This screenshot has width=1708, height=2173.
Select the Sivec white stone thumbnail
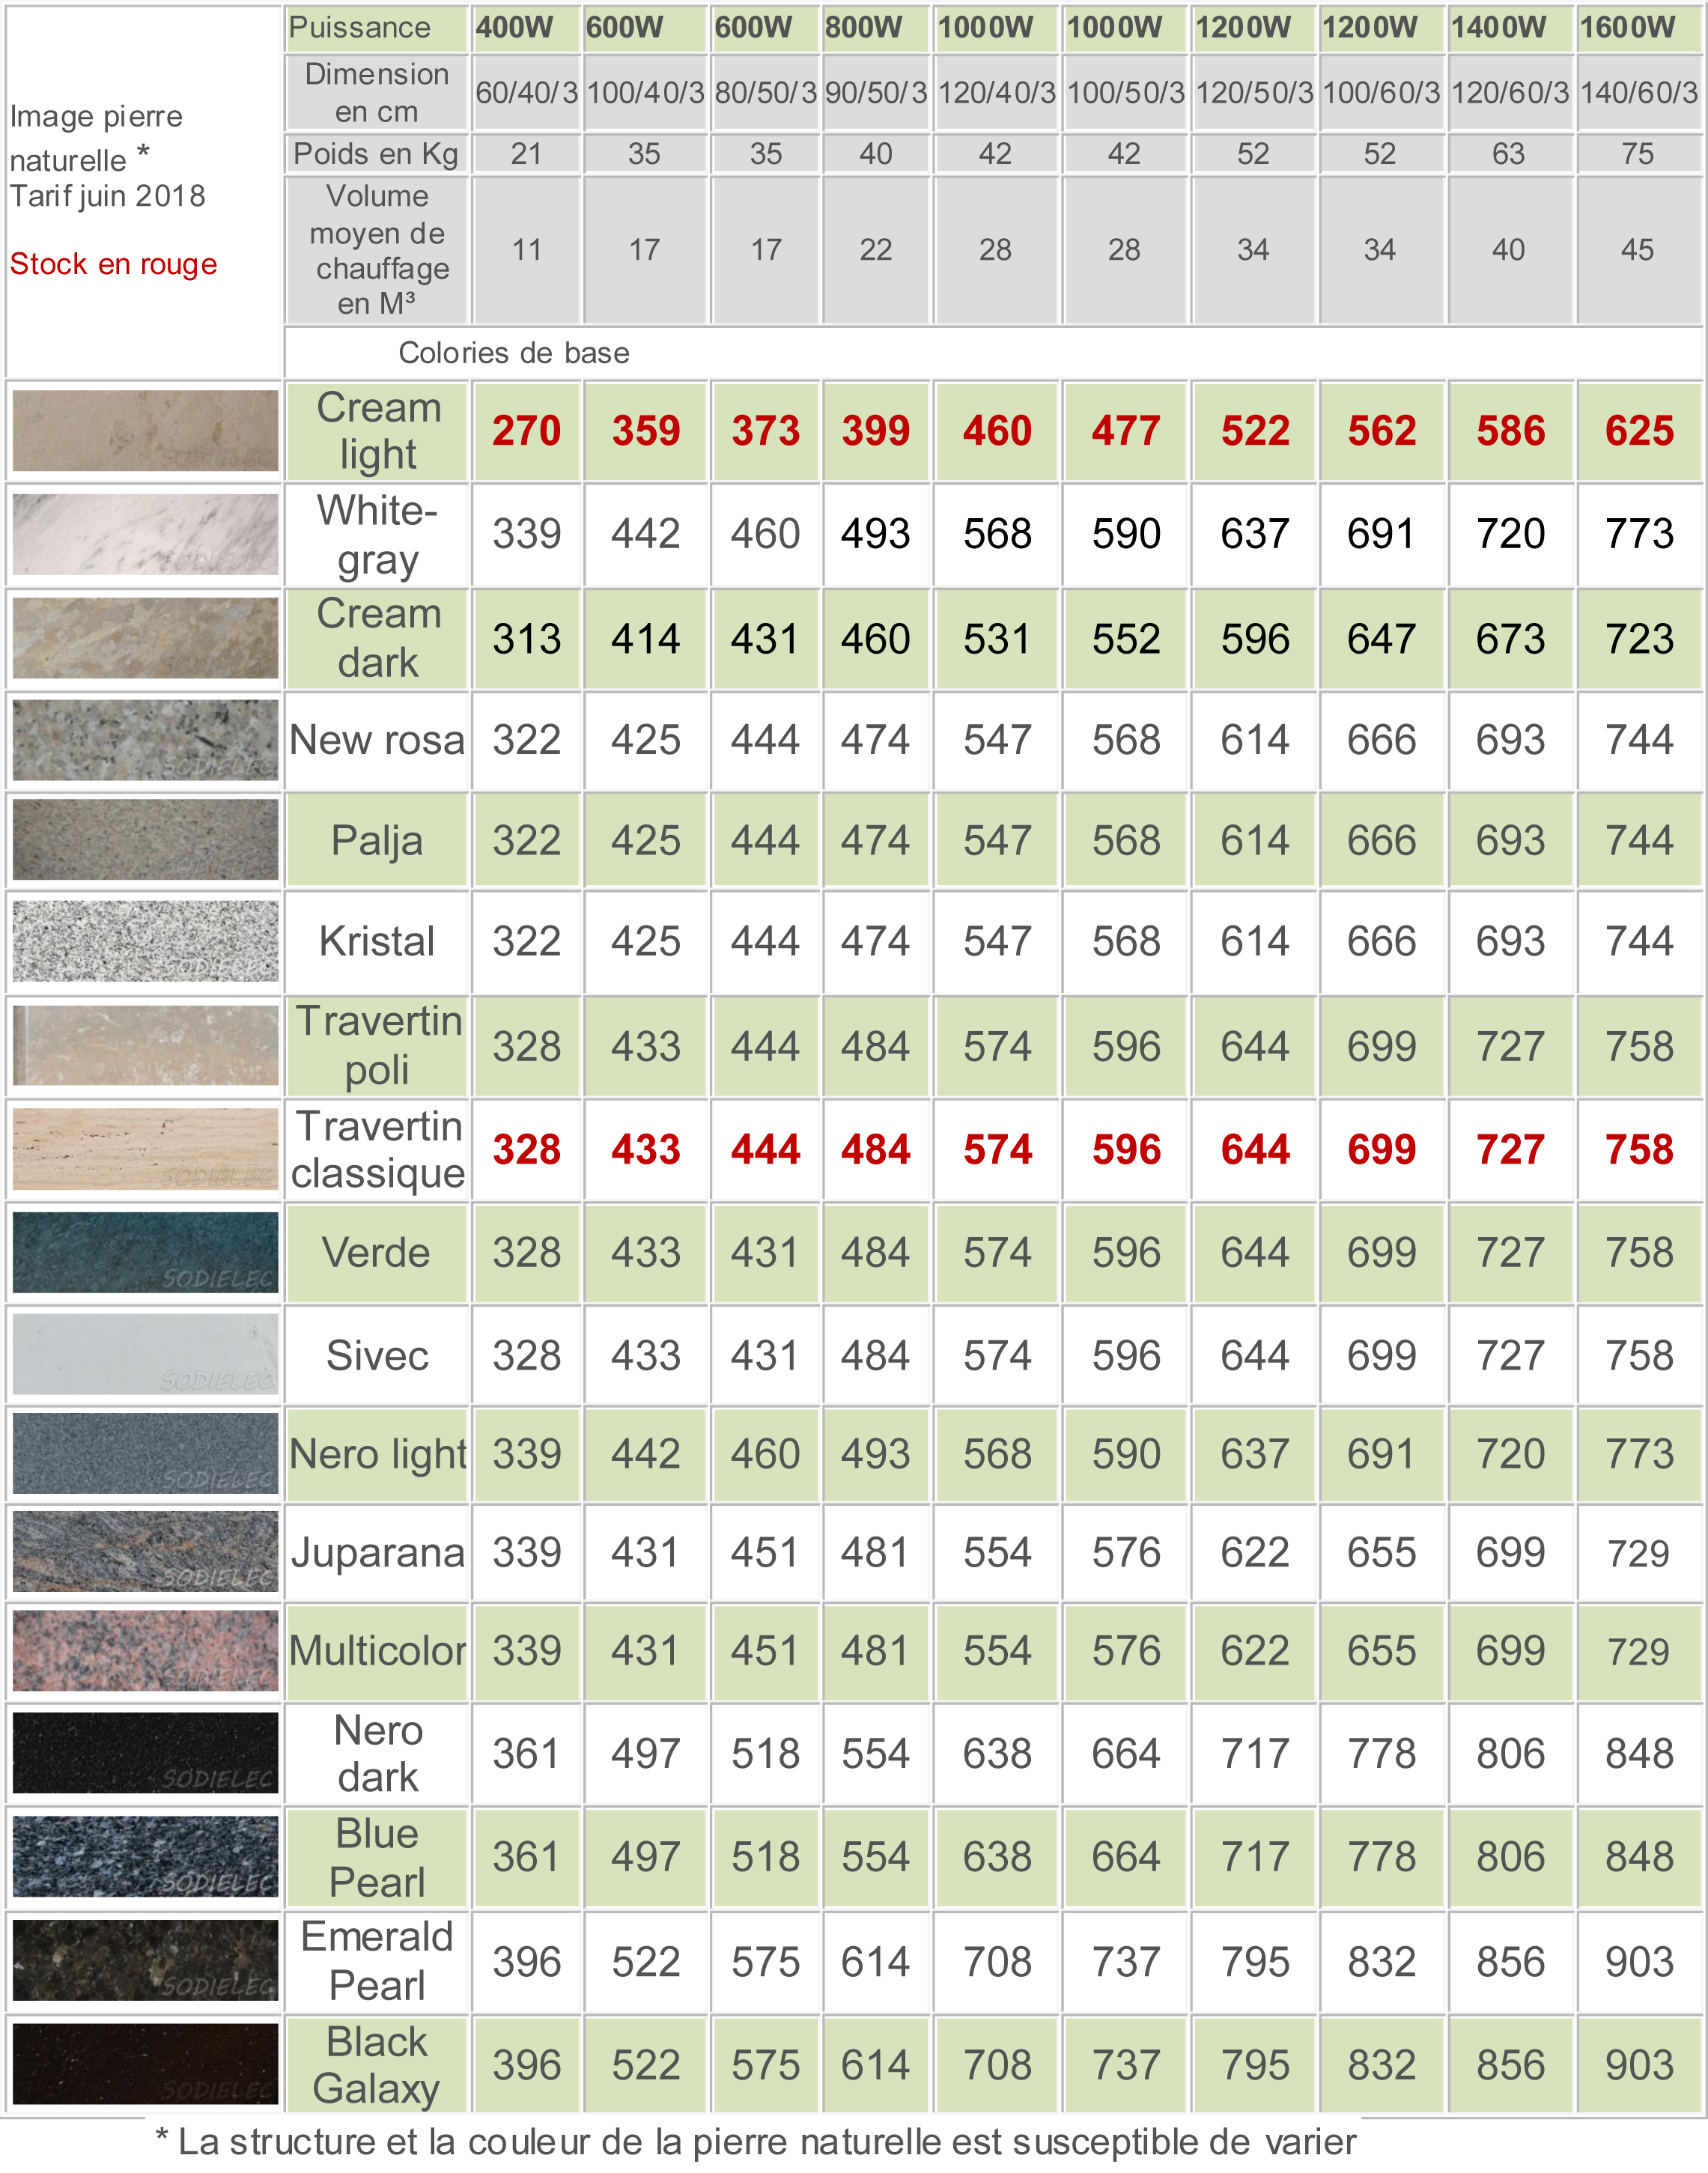click(x=145, y=1355)
